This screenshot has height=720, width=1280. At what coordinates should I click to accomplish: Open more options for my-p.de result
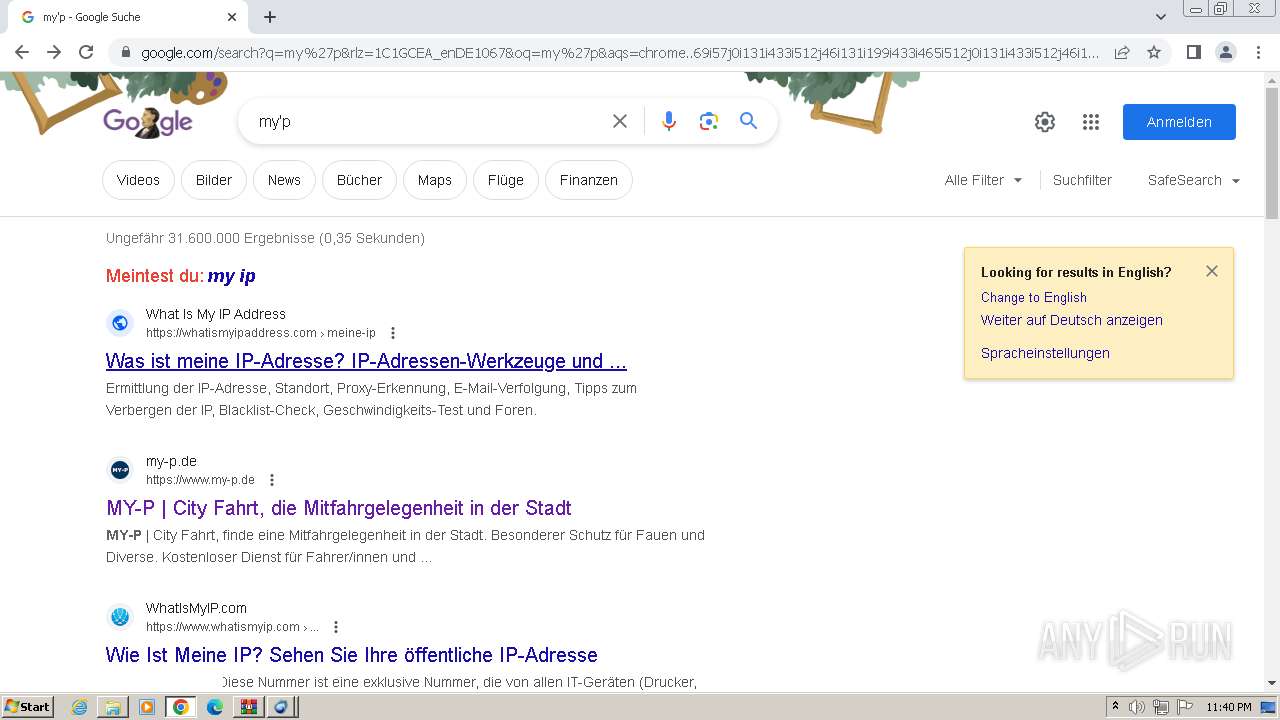272,480
